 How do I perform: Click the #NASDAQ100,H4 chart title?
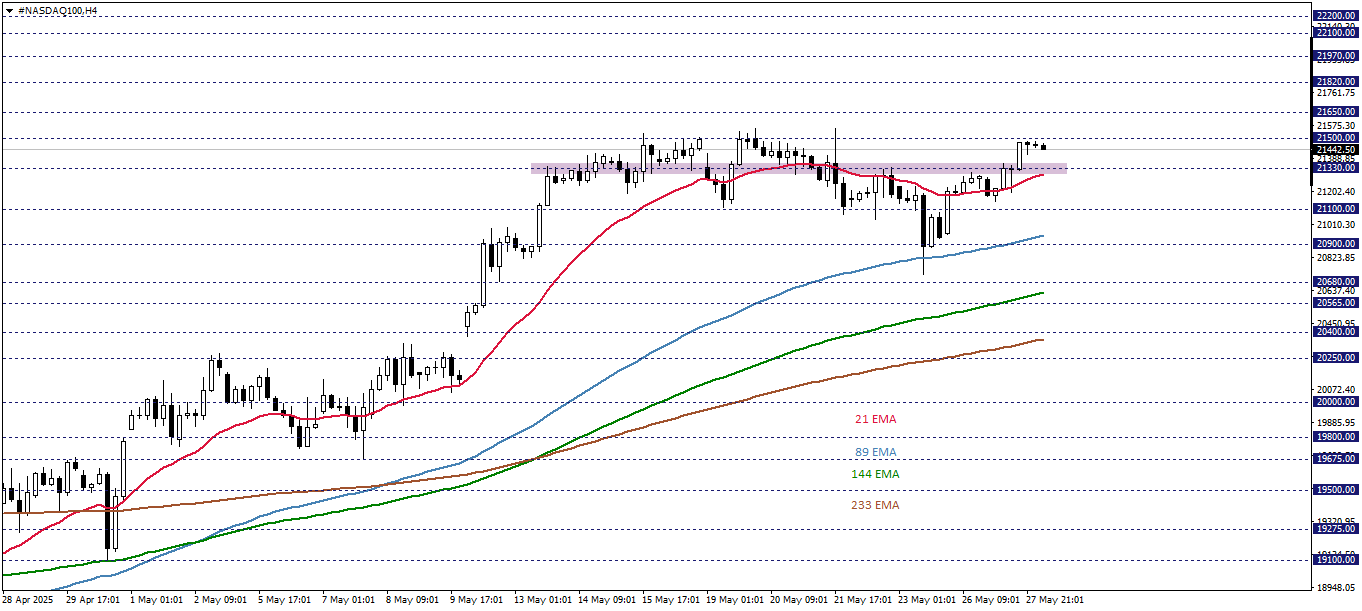tap(58, 10)
